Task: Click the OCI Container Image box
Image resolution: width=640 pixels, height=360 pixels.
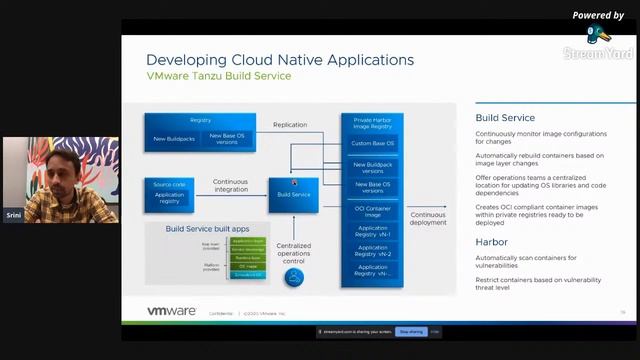Action: [x=372, y=211]
